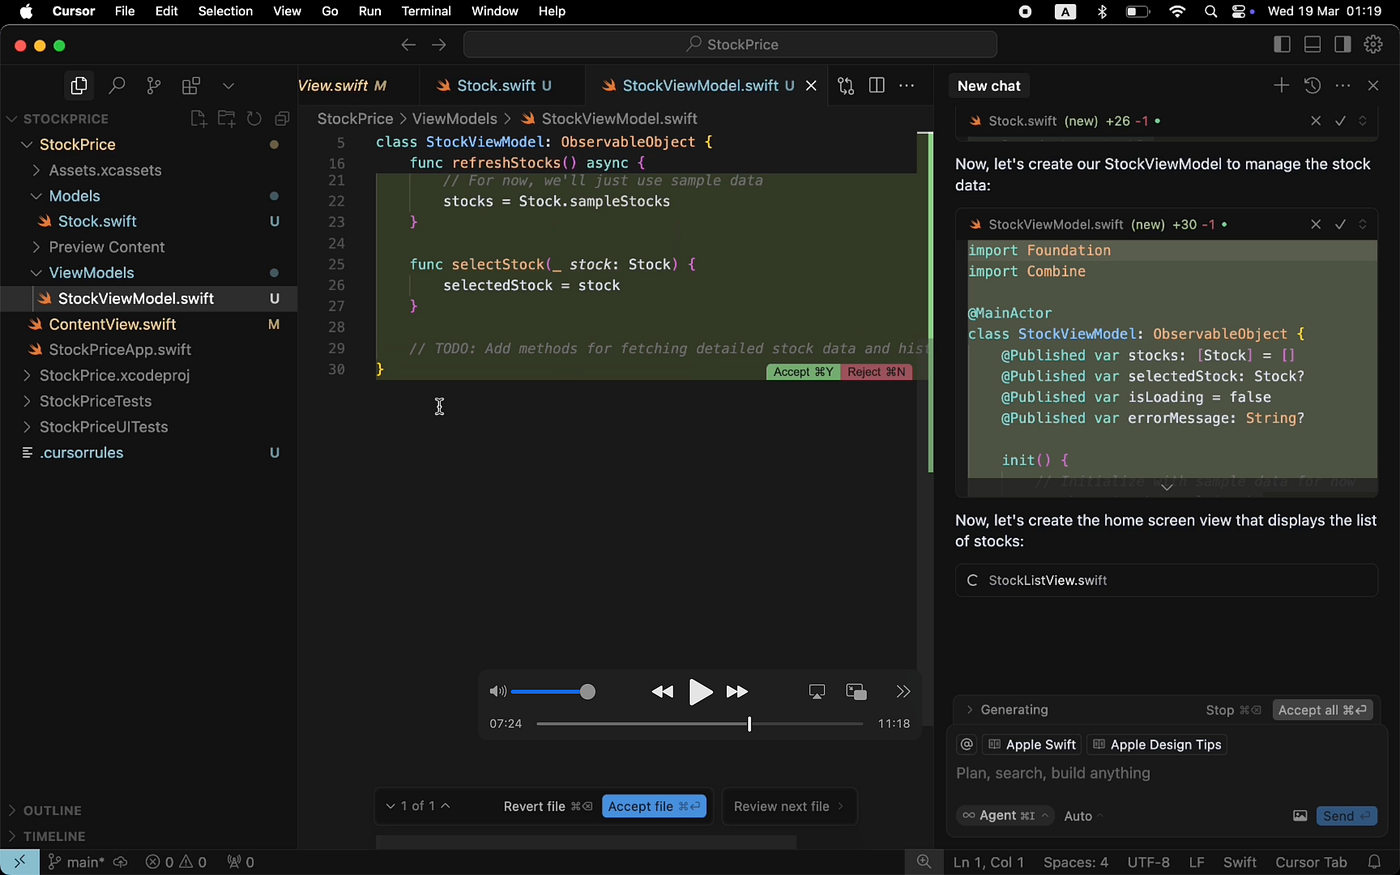This screenshot has width=1400, height=875.
Task: Toggle the right AI pane layout button
Action: point(1343,44)
